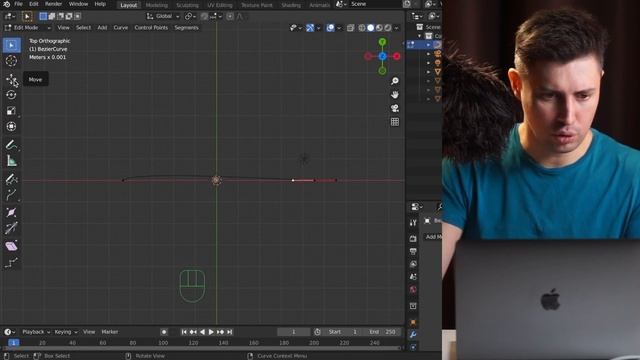Switch to rendered shading
Image resolution: width=640 pixels, height=360 pixels.
[388, 28]
